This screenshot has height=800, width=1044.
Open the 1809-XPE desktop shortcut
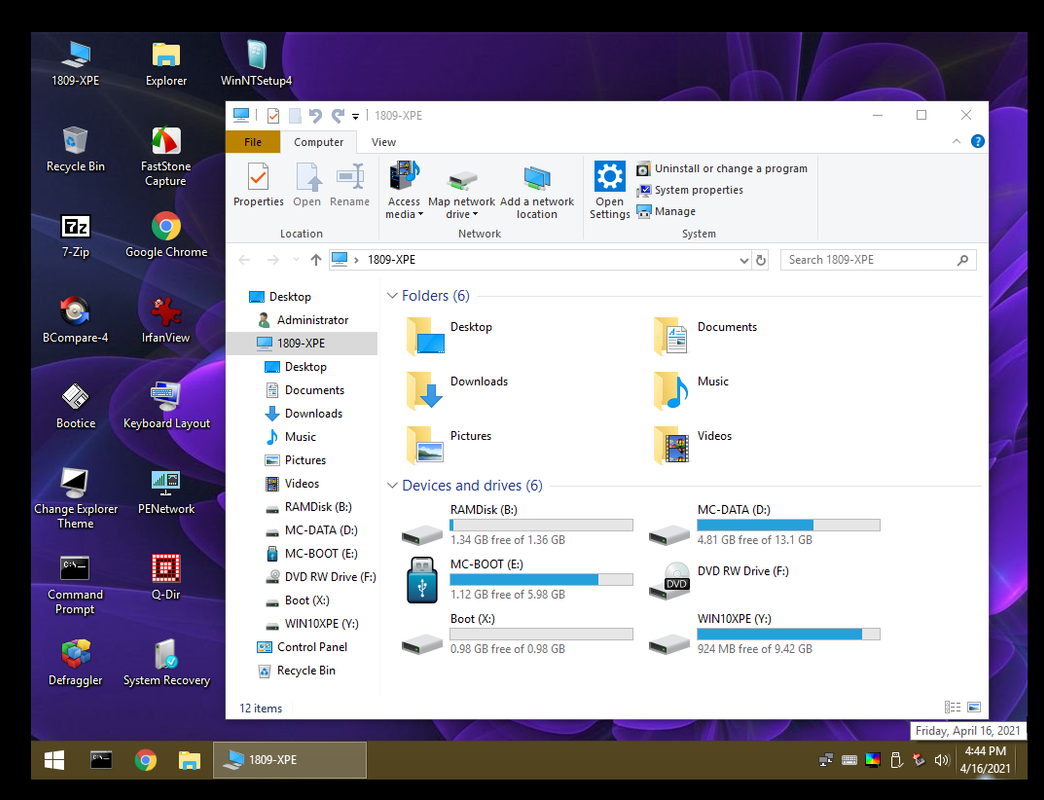(x=75, y=63)
